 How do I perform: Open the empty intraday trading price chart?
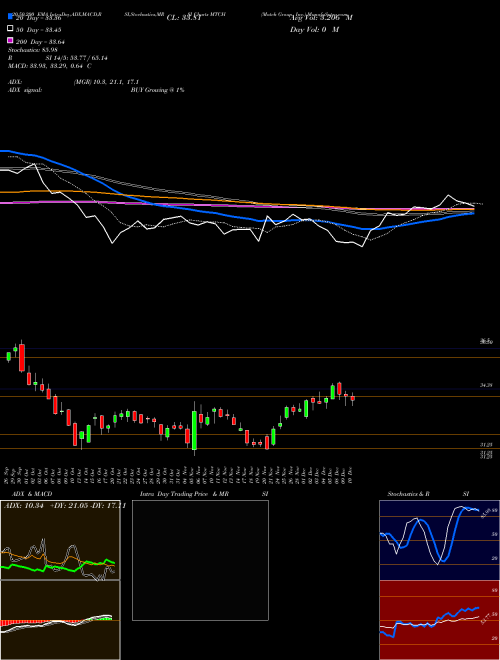(x=200, y=560)
